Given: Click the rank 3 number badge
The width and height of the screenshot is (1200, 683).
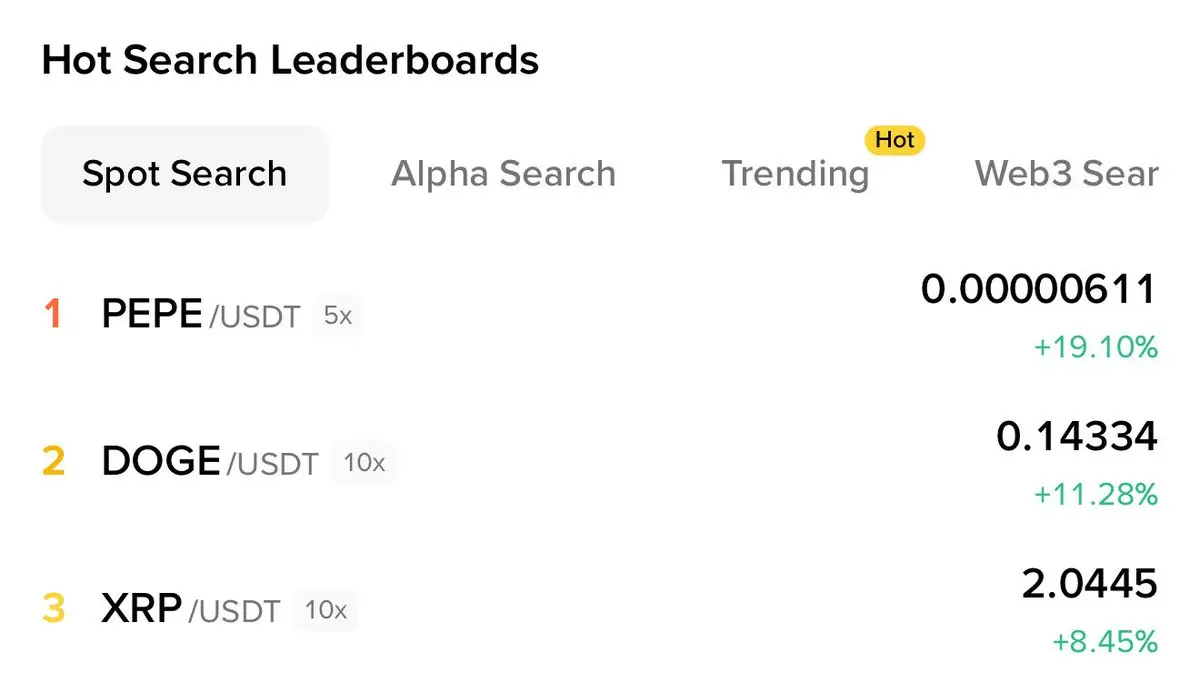Looking at the screenshot, I should pos(53,608).
